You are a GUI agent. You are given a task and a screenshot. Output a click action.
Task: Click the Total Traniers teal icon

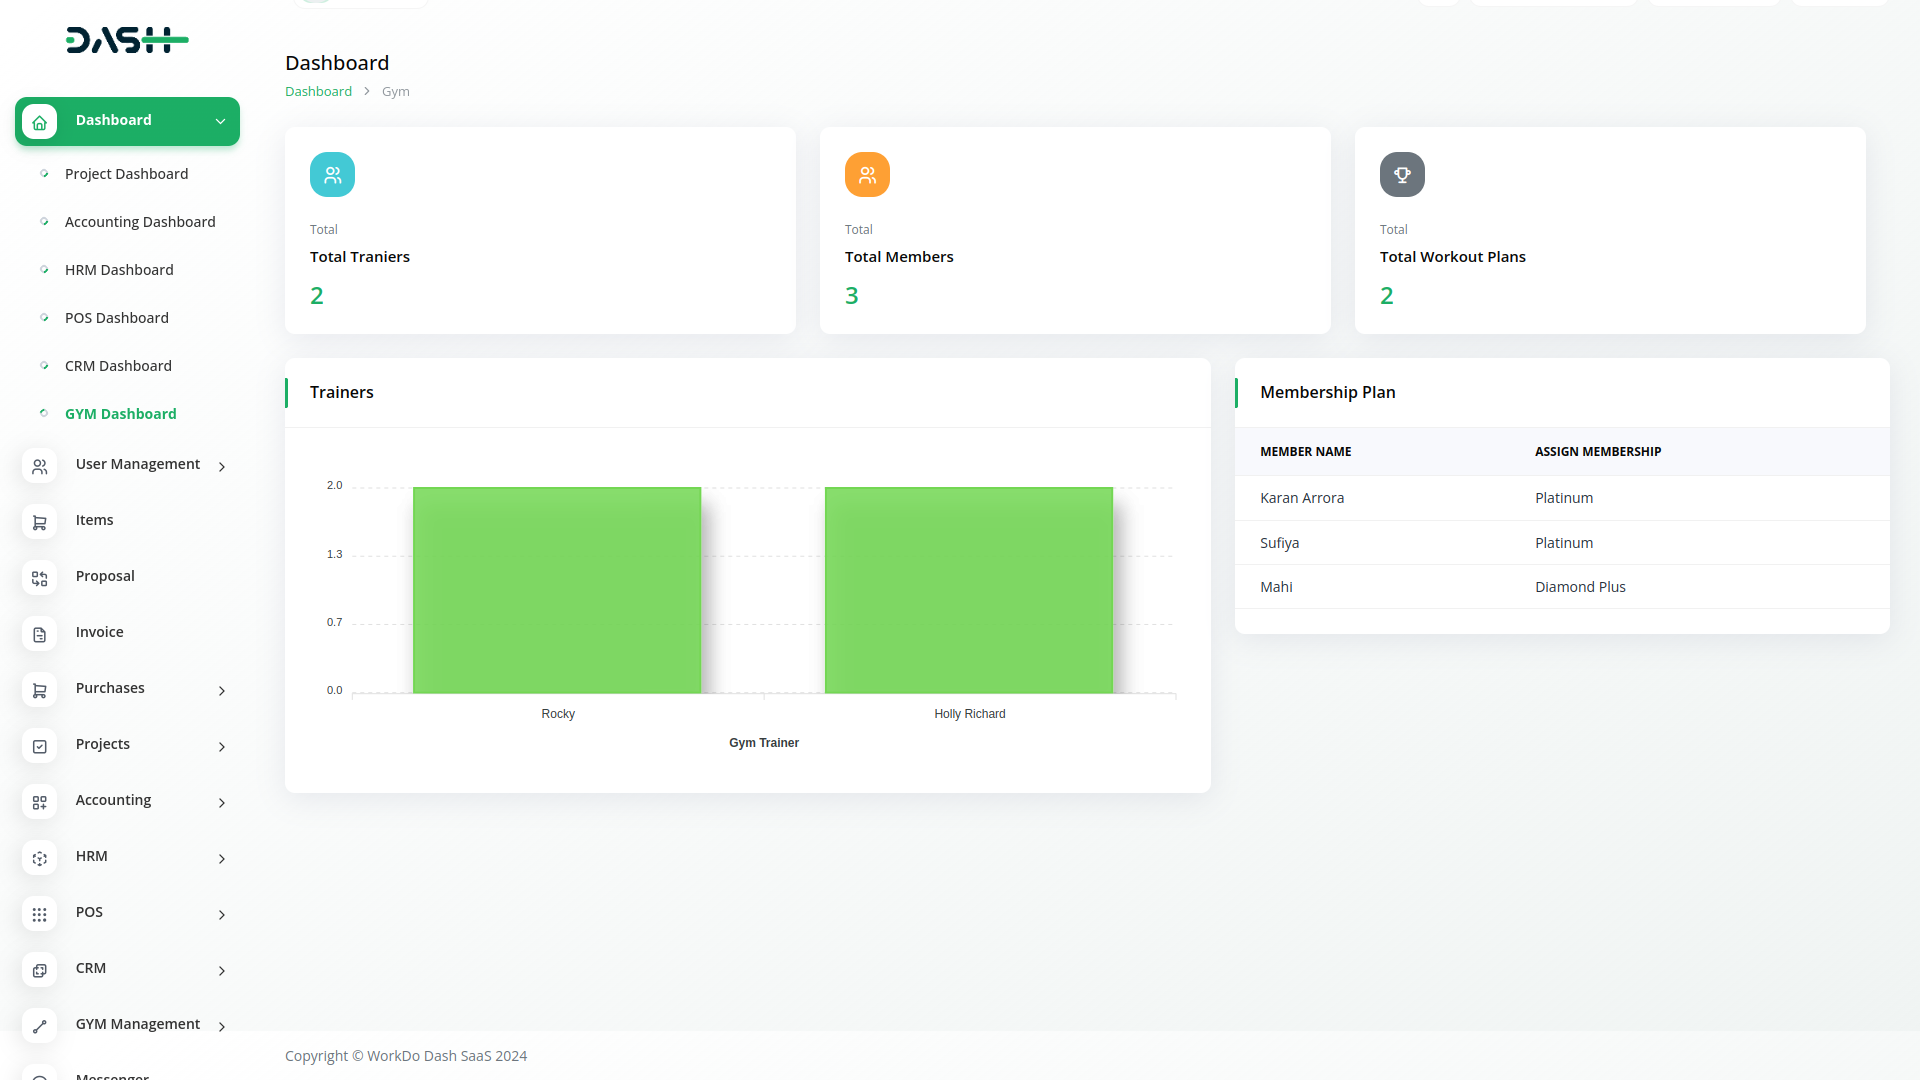coord(332,174)
